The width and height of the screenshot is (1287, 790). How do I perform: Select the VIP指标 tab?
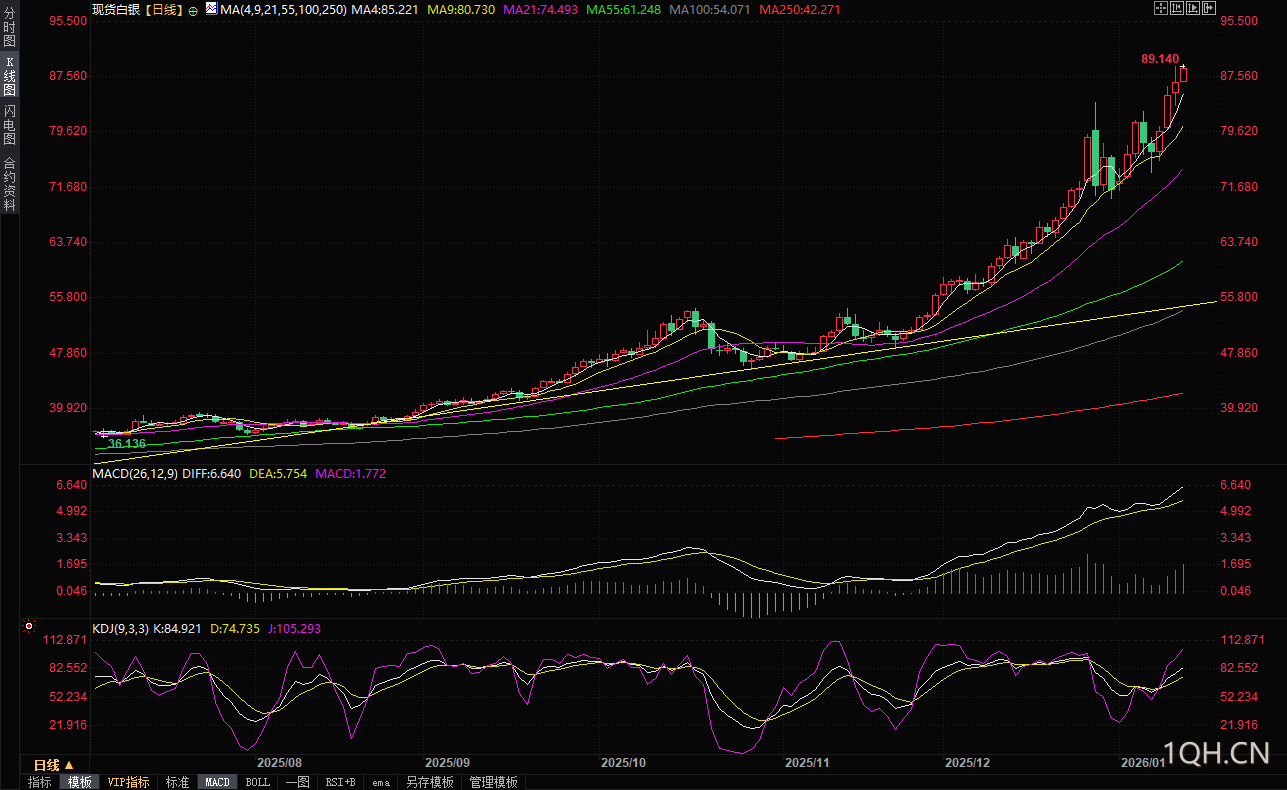pyautogui.click(x=128, y=782)
